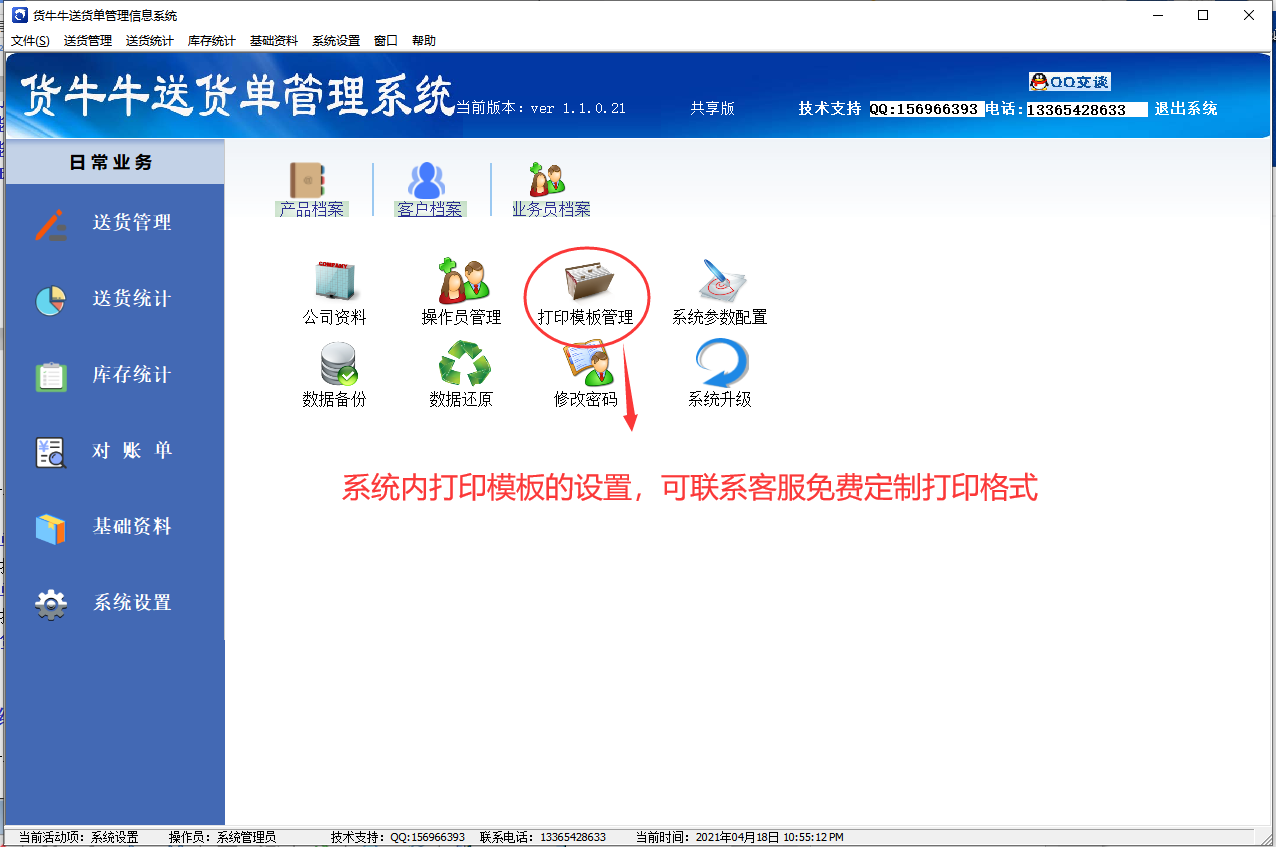Viewport: 1276px width, 847px height.
Task: Click status bar 技术支持 QQ entry
Action: (398, 837)
